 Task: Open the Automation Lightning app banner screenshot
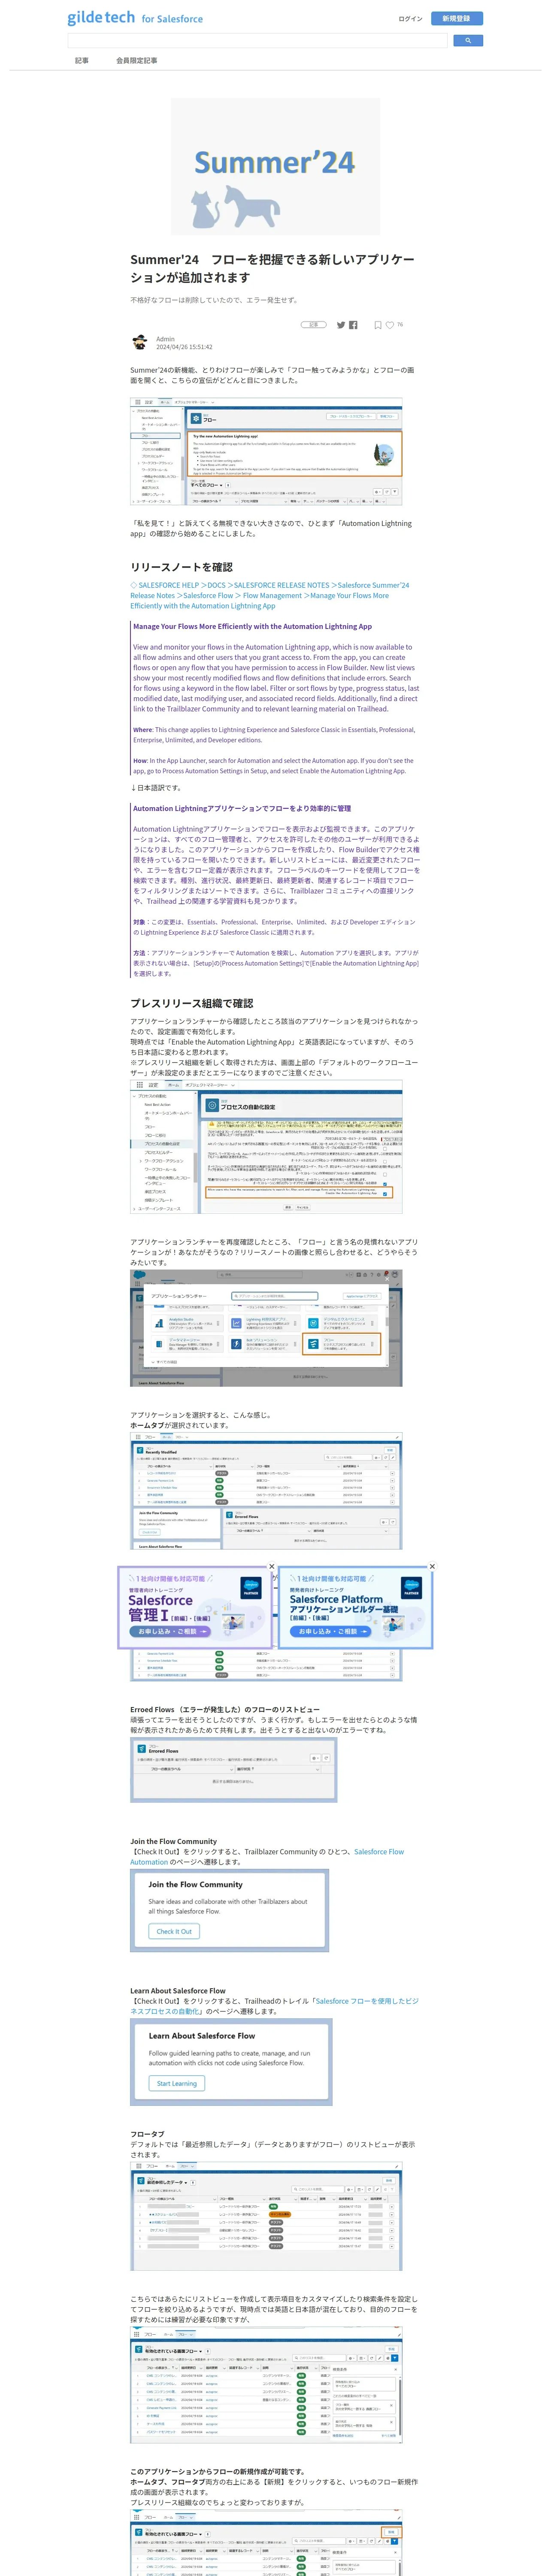[266, 451]
